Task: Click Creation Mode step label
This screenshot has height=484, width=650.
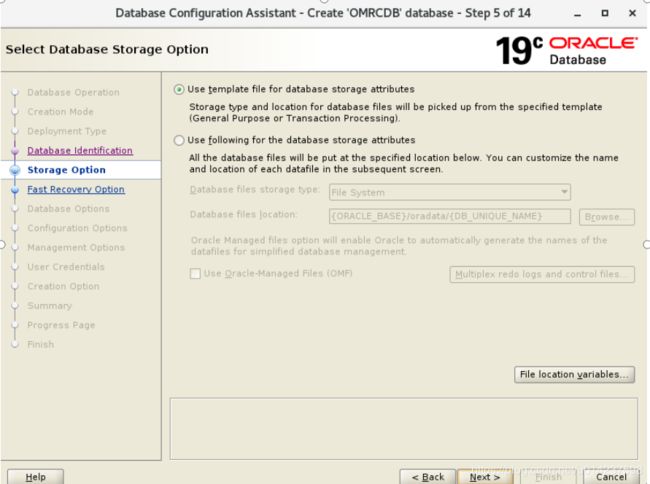Action: point(61,112)
